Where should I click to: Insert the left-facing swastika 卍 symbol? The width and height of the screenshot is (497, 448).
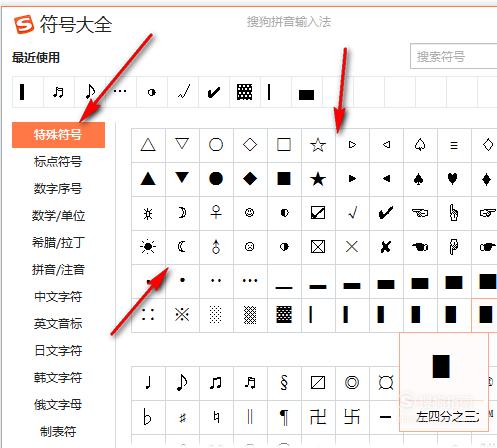[x=318, y=417]
